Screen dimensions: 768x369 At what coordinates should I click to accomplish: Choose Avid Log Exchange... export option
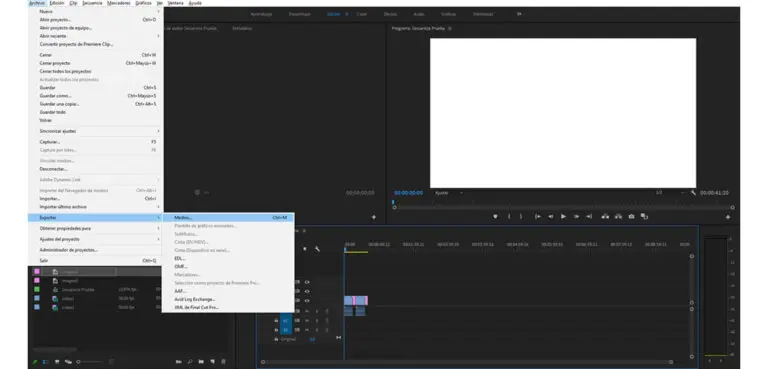click(x=228, y=299)
